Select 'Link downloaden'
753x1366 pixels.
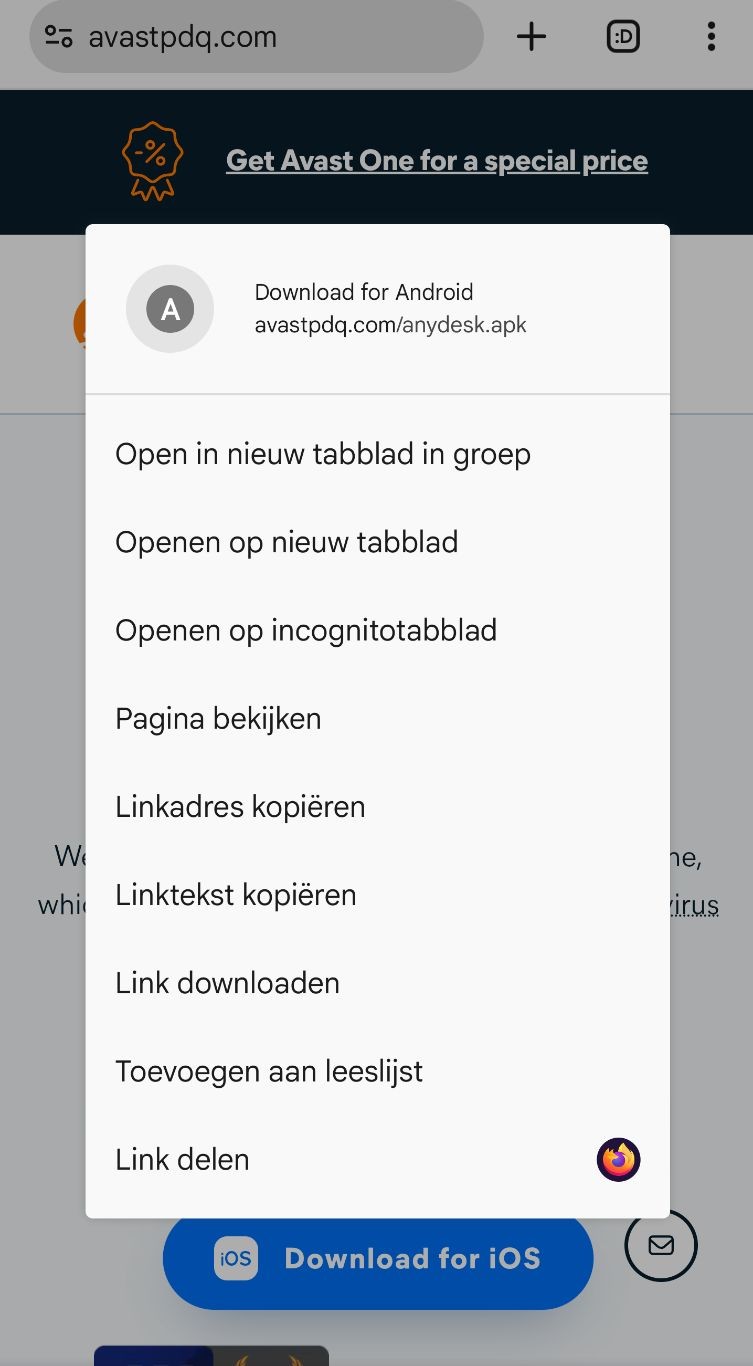[378, 982]
